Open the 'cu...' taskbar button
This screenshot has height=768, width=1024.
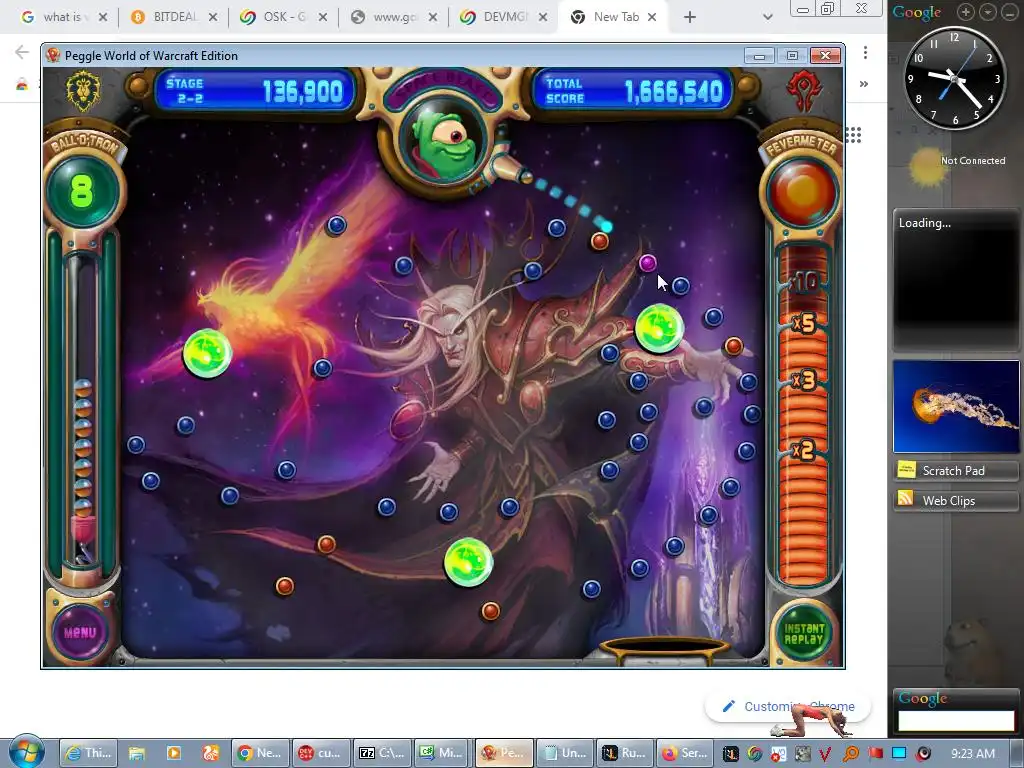click(x=321, y=753)
